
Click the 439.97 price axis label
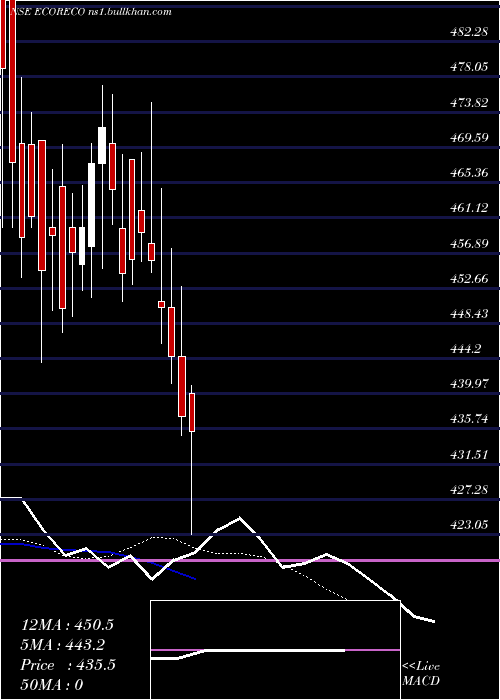point(468,384)
